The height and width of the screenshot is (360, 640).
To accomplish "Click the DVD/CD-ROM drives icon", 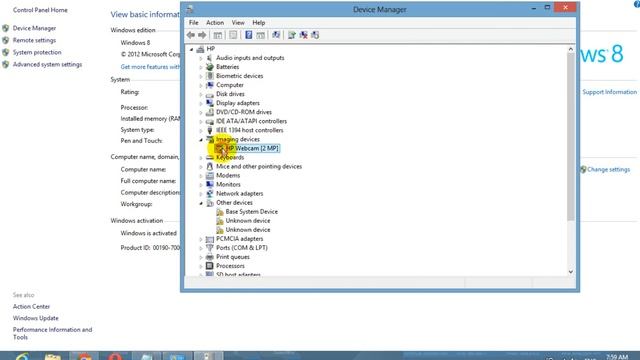I will [210, 112].
